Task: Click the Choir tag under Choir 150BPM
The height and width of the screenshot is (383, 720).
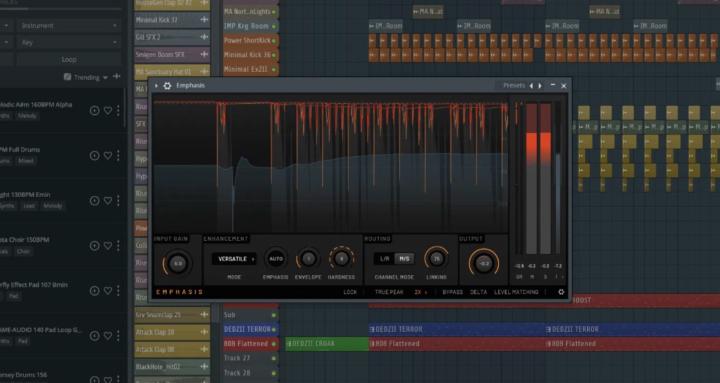Action: tap(23, 251)
